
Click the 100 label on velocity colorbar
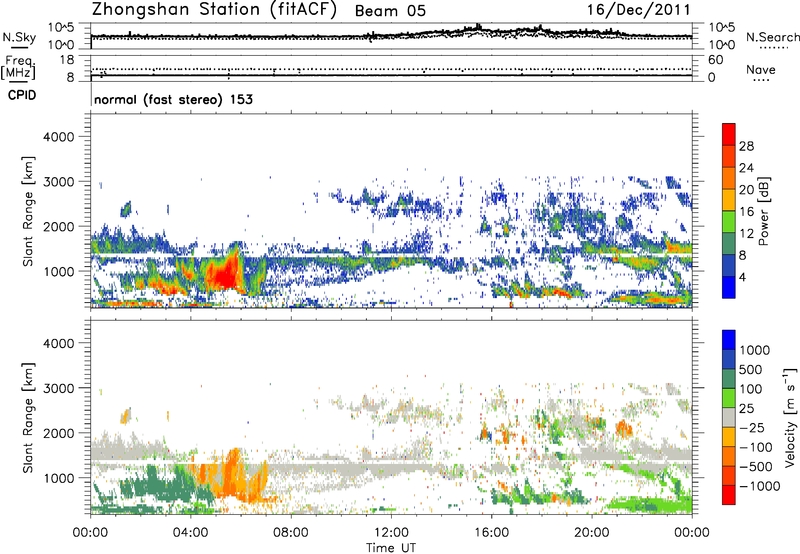[751, 389]
